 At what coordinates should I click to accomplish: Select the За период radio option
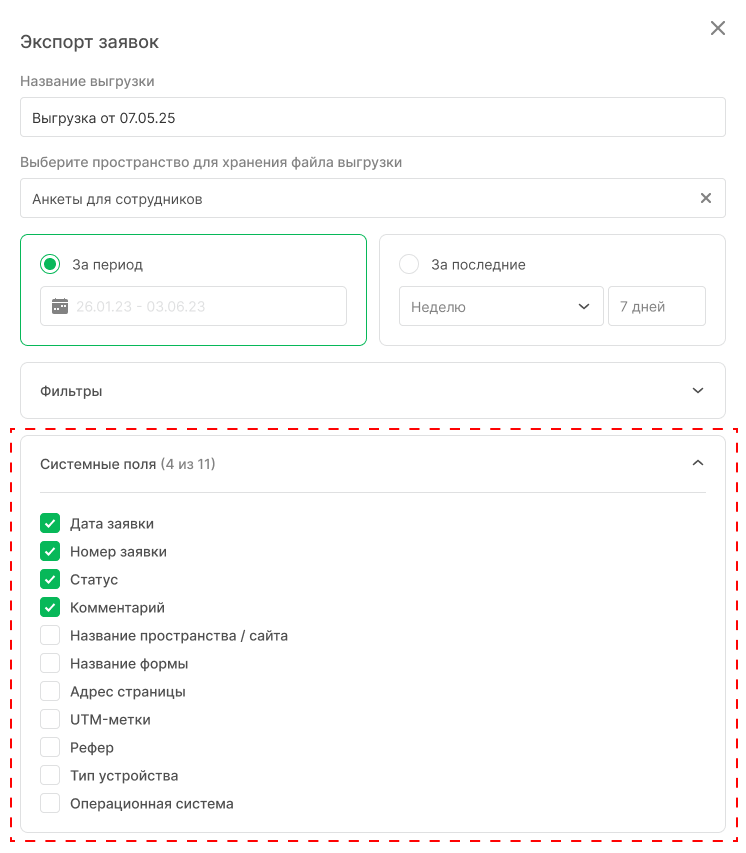pyautogui.click(x=50, y=265)
